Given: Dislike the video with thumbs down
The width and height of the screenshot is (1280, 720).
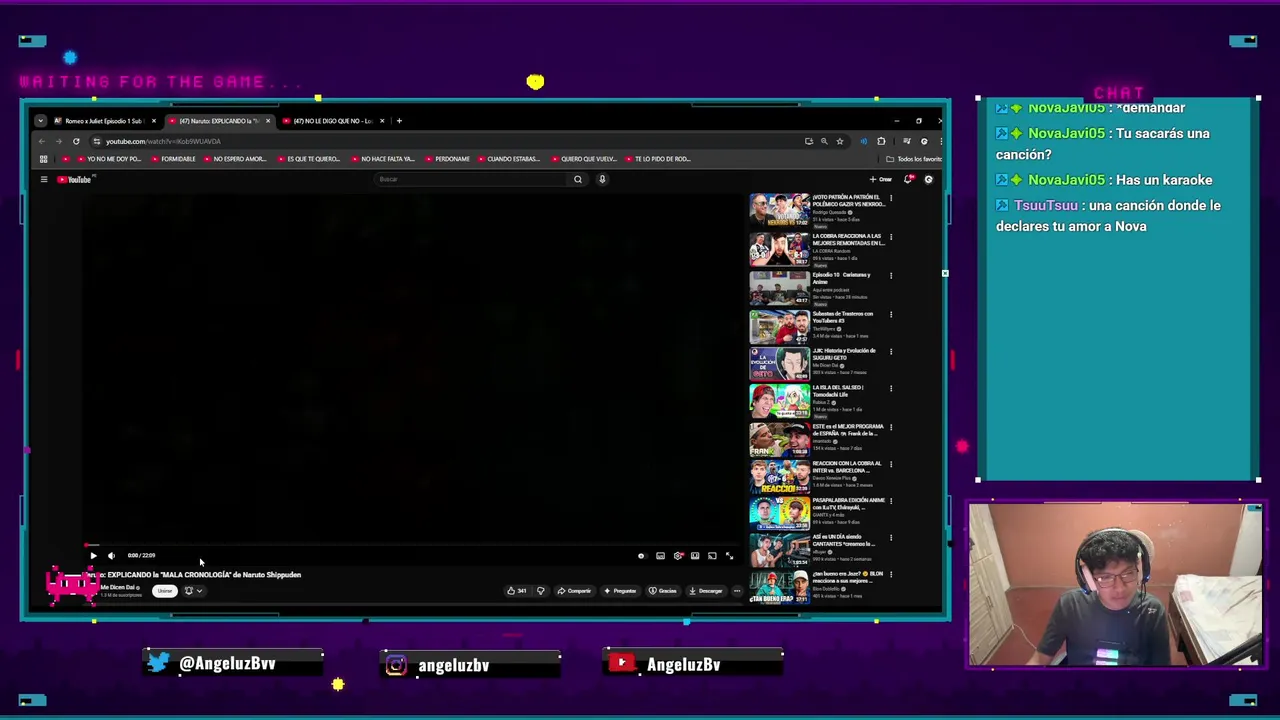Looking at the screenshot, I should [541, 591].
